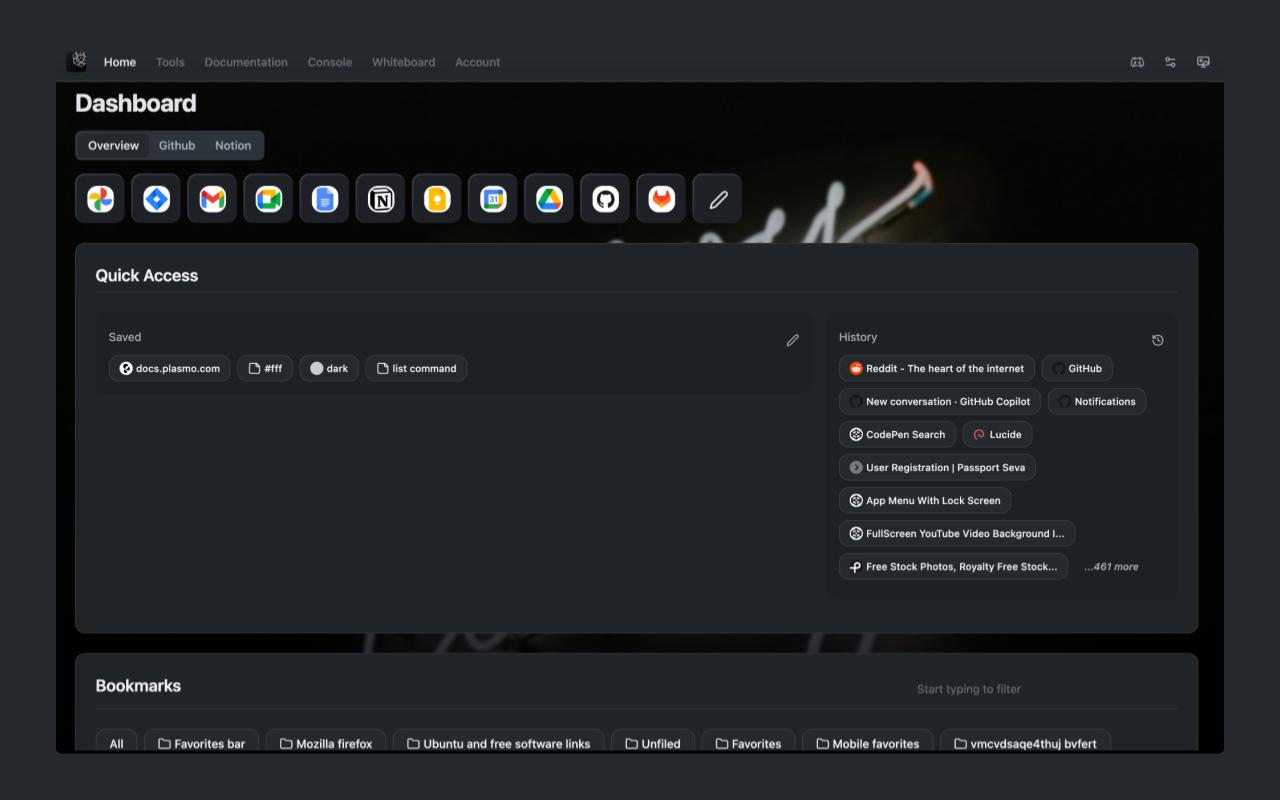Select the Favorites bar bookmark folder
This screenshot has height=800, width=1280.
[201, 743]
